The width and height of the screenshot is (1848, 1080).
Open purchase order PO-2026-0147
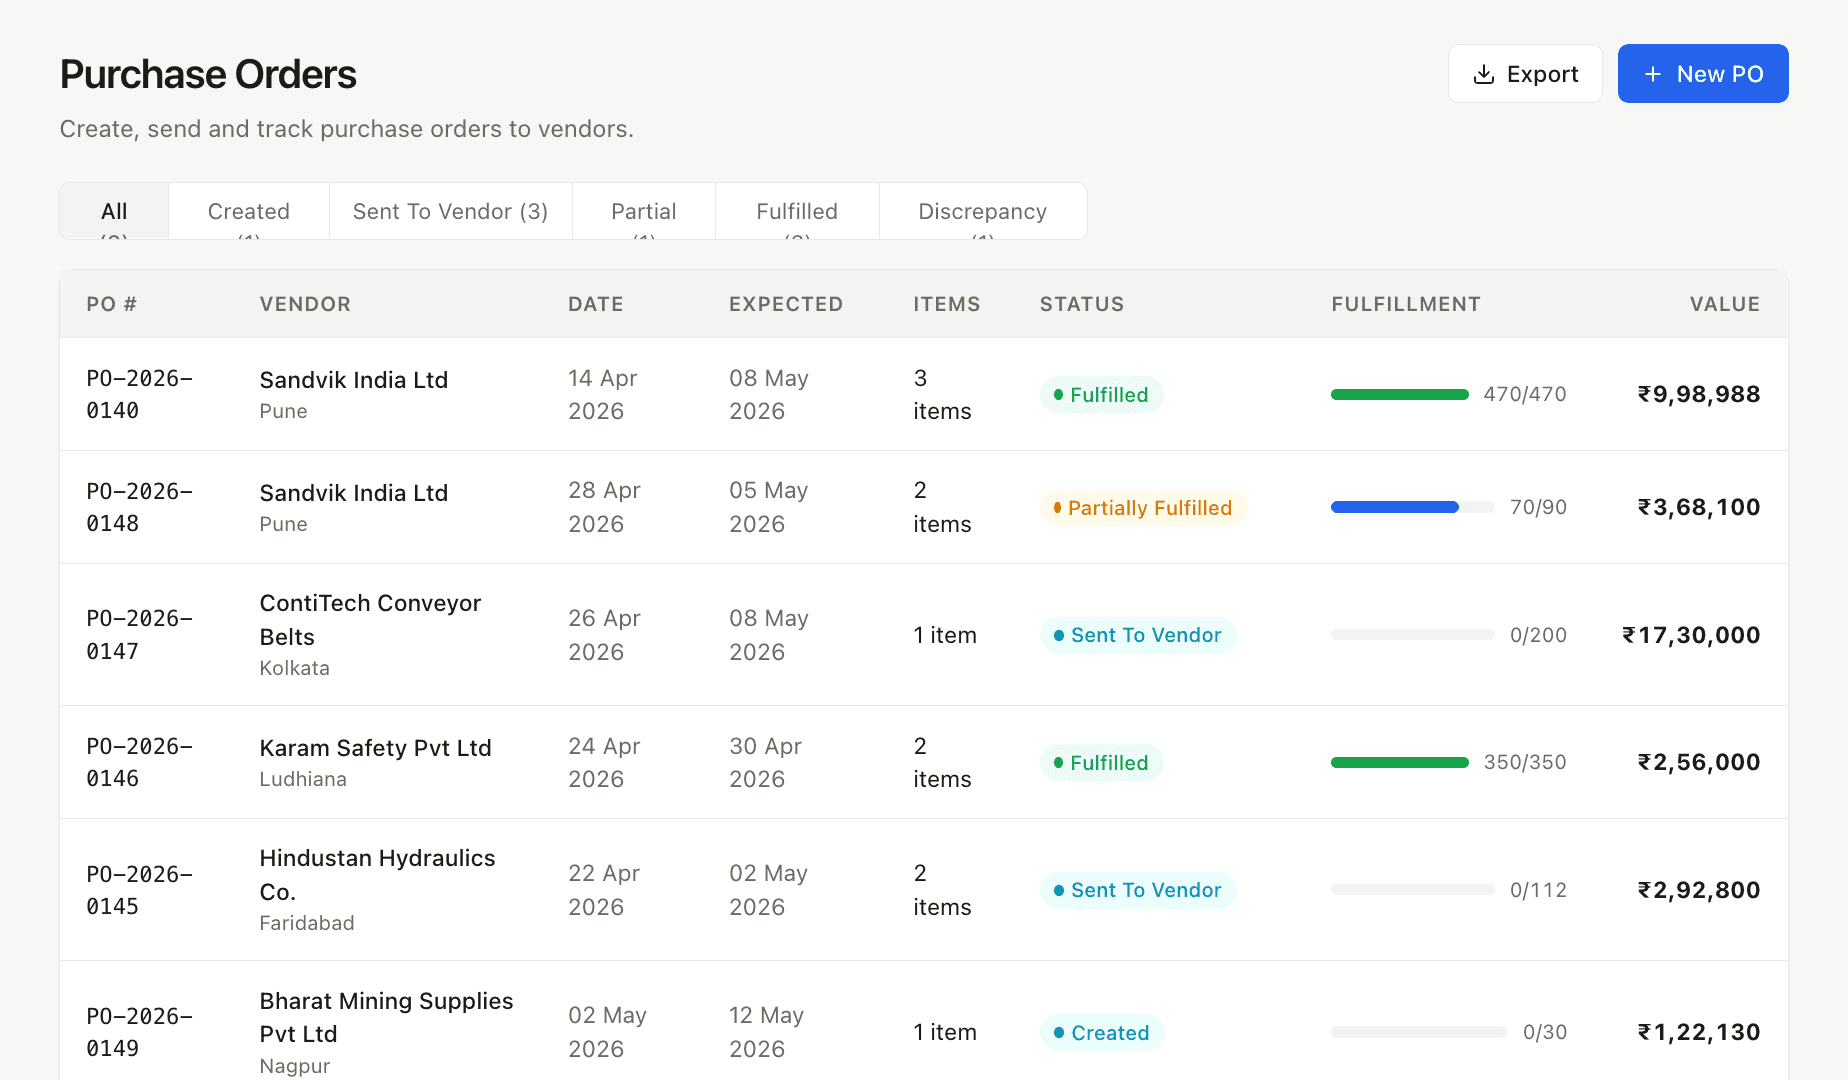coord(140,635)
